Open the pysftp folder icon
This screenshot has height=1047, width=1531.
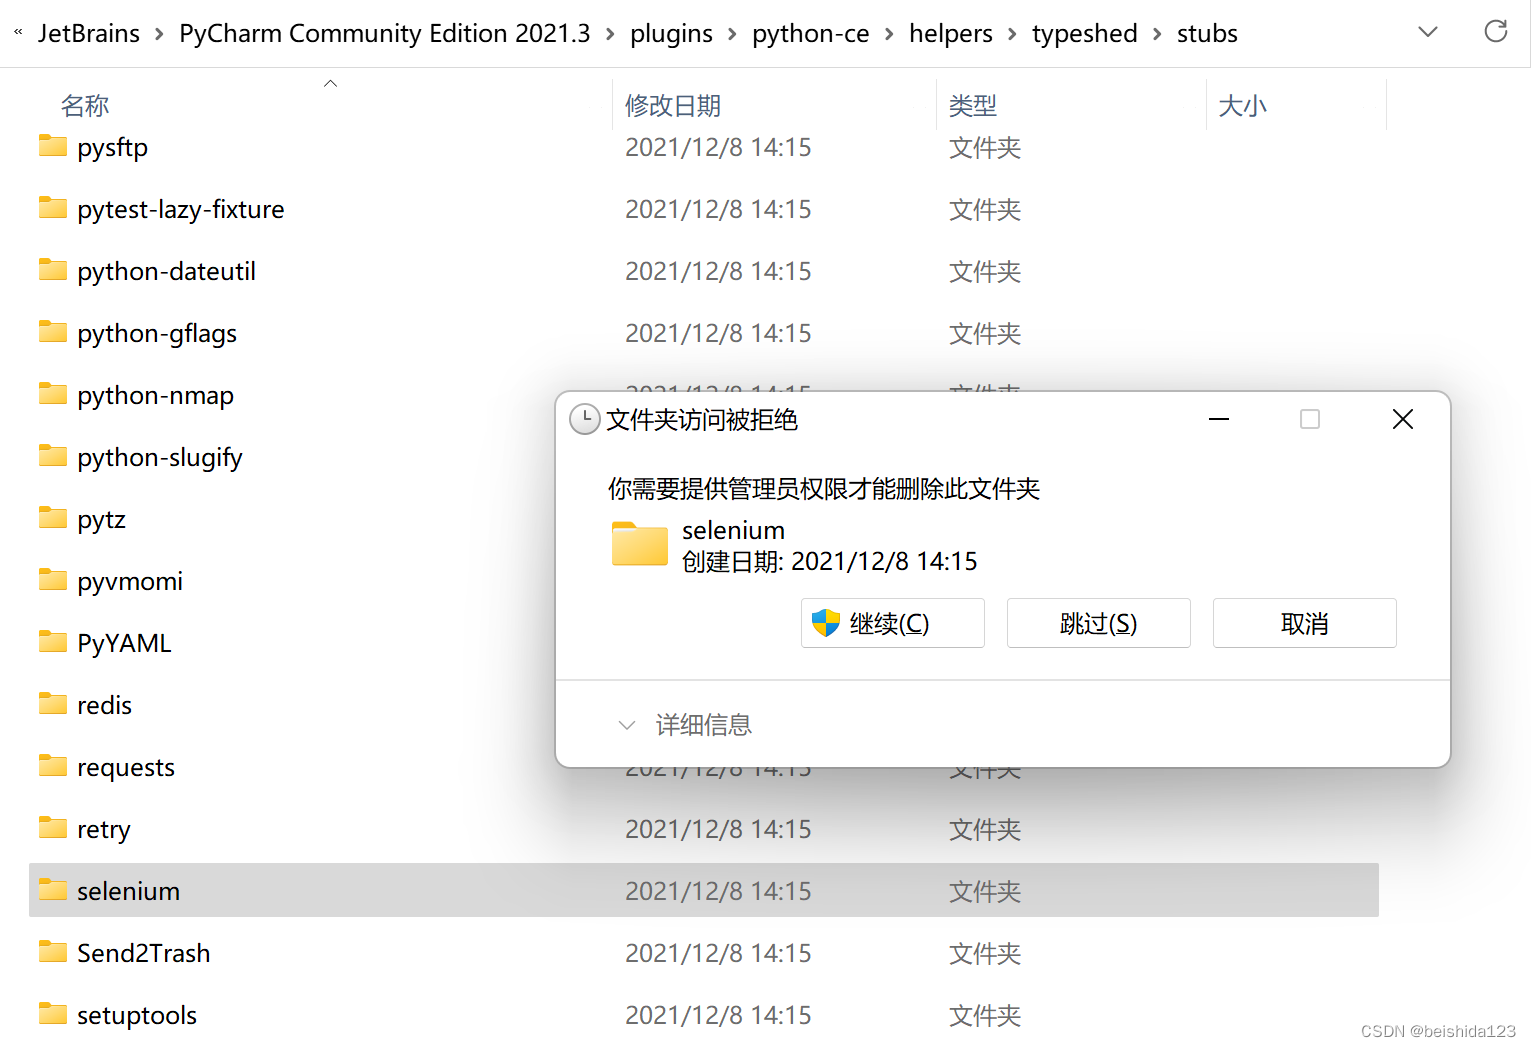[52, 146]
